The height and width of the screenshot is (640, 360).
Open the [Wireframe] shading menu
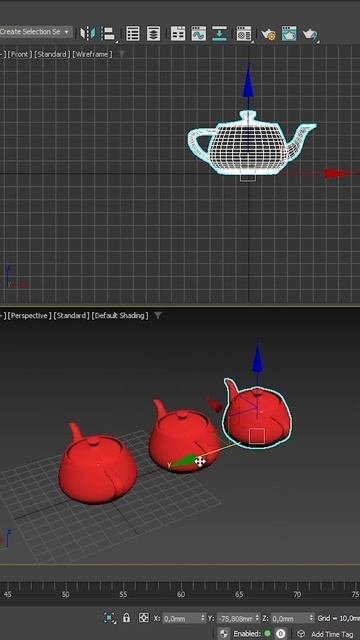(x=92, y=54)
